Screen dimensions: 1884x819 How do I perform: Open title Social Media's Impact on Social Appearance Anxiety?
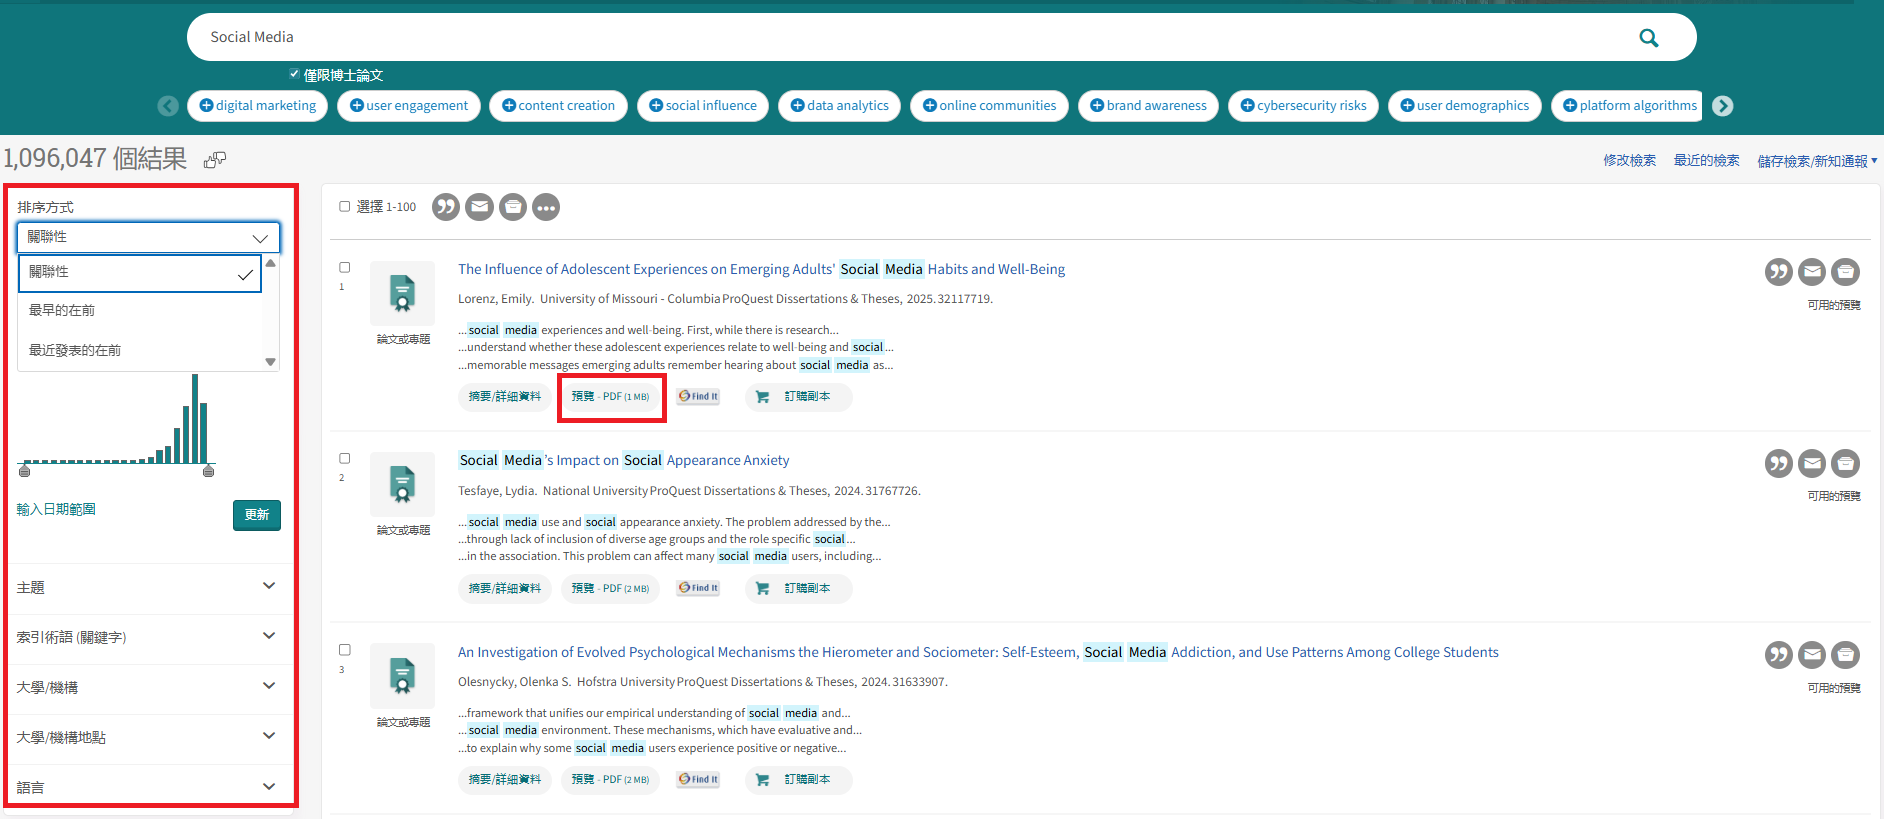click(x=624, y=461)
